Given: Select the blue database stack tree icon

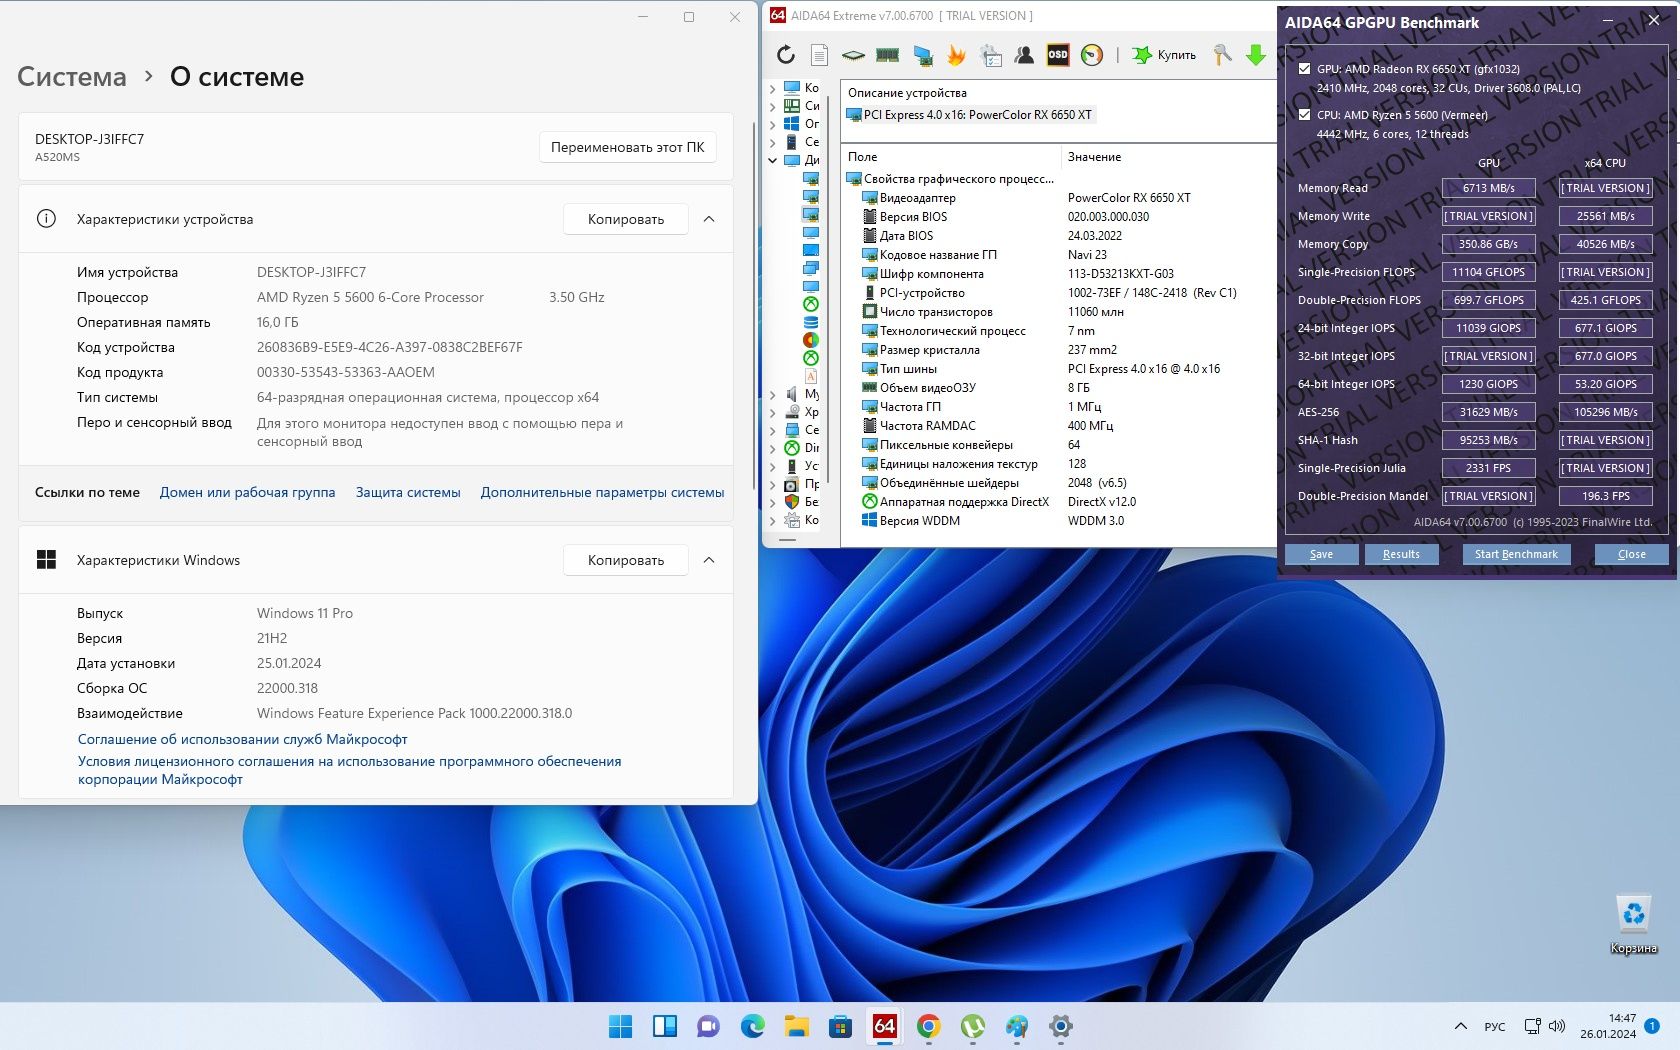Looking at the screenshot, I should coord(811,322).
